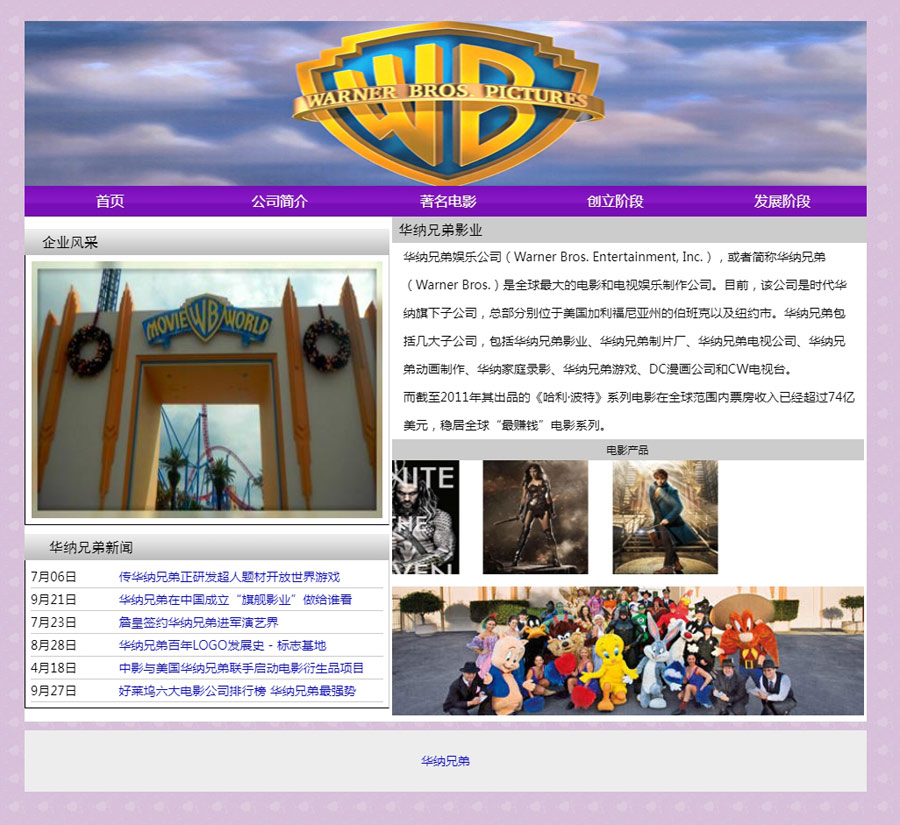Open the Fantastic Beasts movie poster

[x=665, y=517]
